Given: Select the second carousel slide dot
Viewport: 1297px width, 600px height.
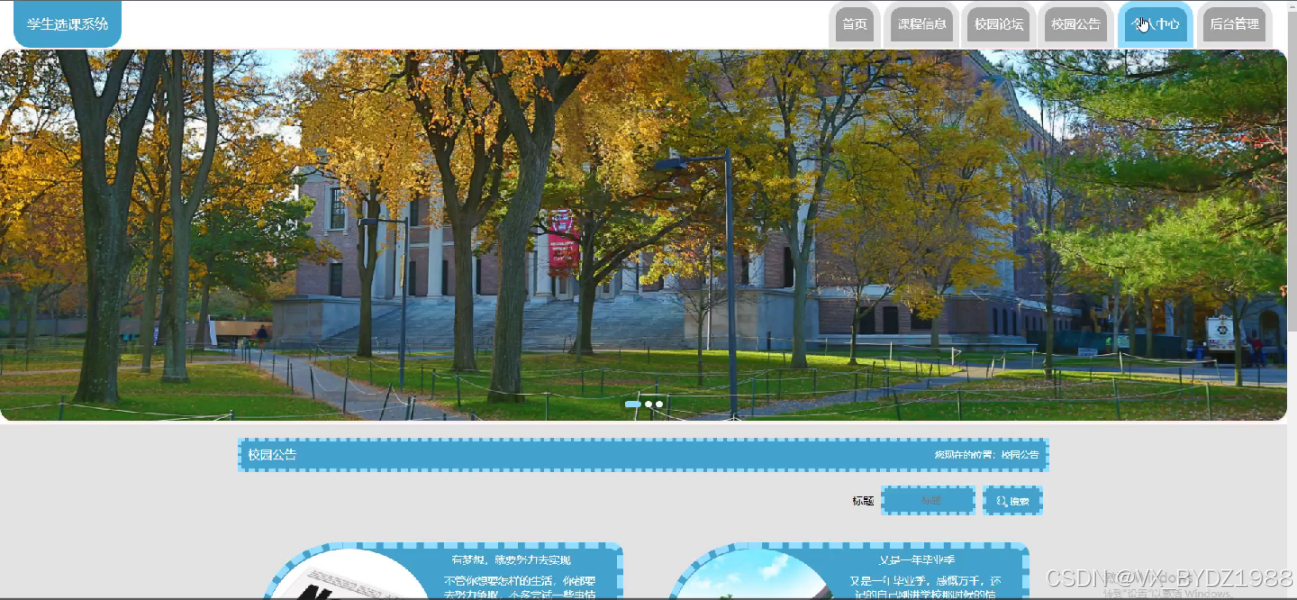Looking at the screenshot, I should tap(648, 404).
